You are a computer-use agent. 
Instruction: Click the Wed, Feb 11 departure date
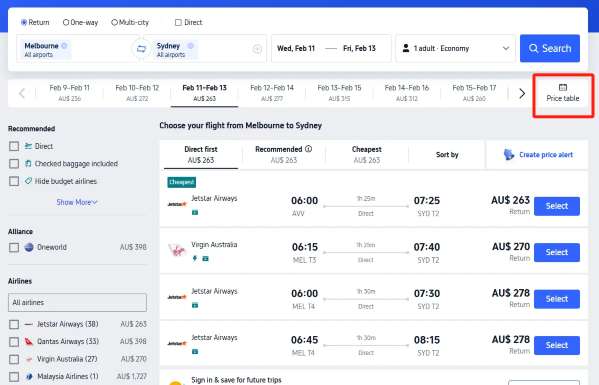pos(296,49)
